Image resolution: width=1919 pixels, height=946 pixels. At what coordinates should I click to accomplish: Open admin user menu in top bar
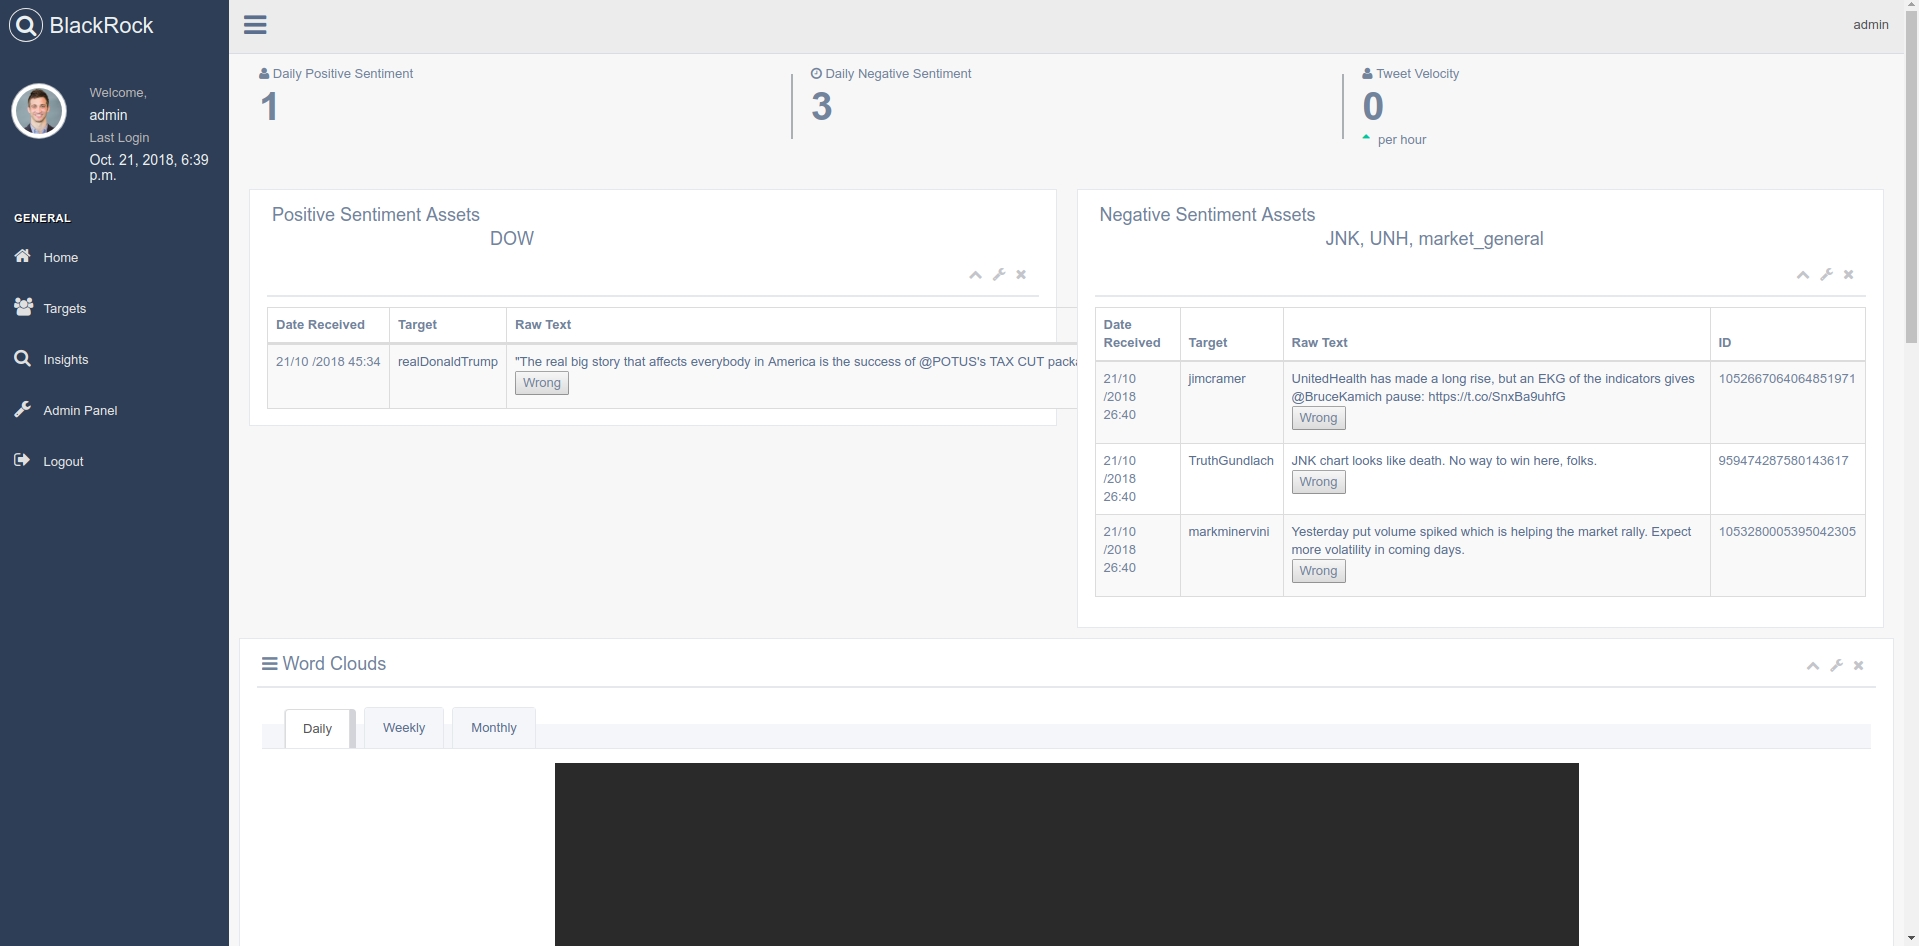(1870, 25)
